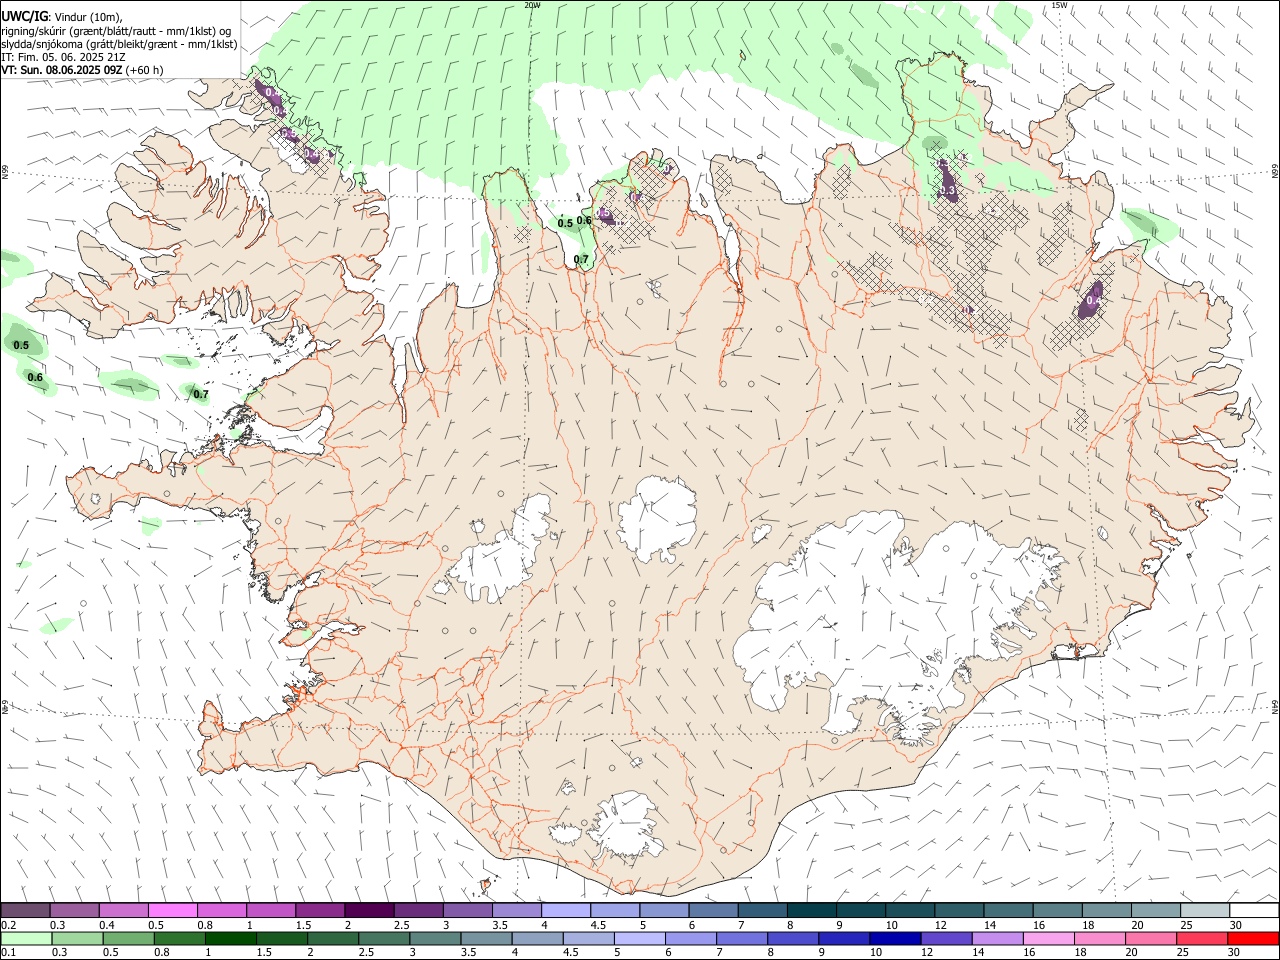Click the bright pink upper swatch labeled 0.5
The height and width of the screenshot is (960, 1280).
point(172,910)
